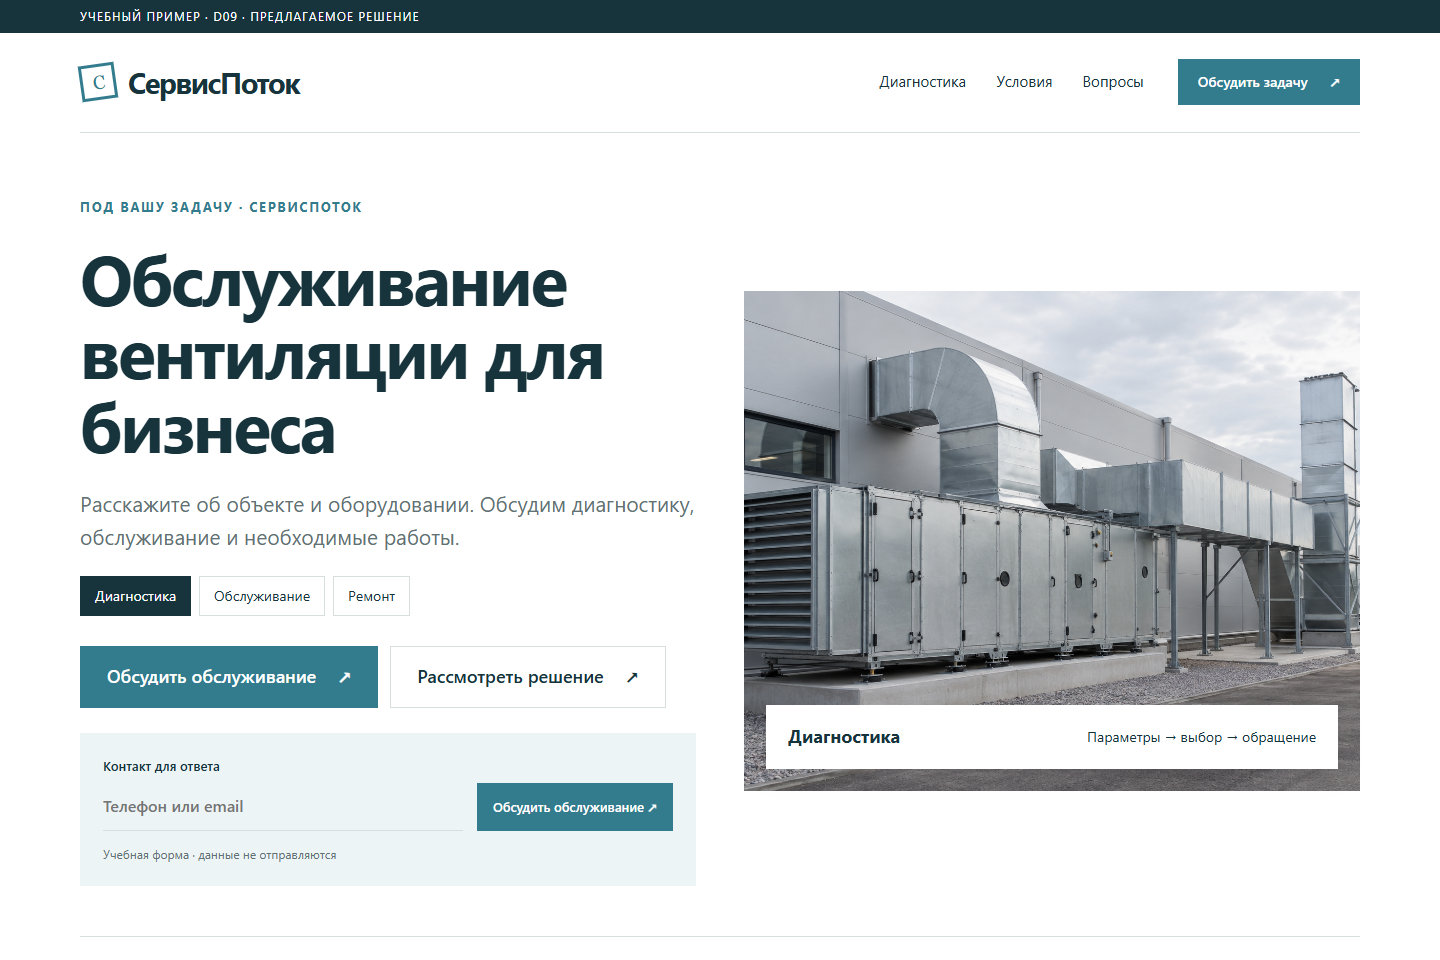This screenshot has width=1440, height=960.
Task: Click the text Параметры → выбор → обращение
Action: 1201,737
